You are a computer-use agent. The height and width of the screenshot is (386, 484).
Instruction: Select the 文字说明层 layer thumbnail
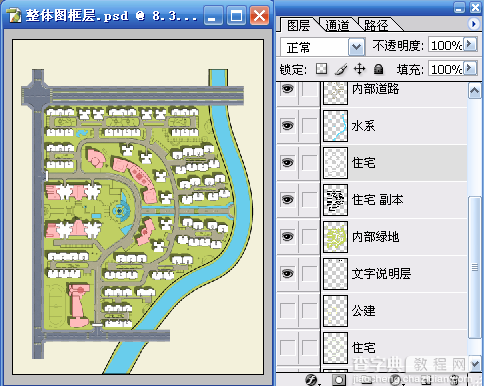pos(335,274)
